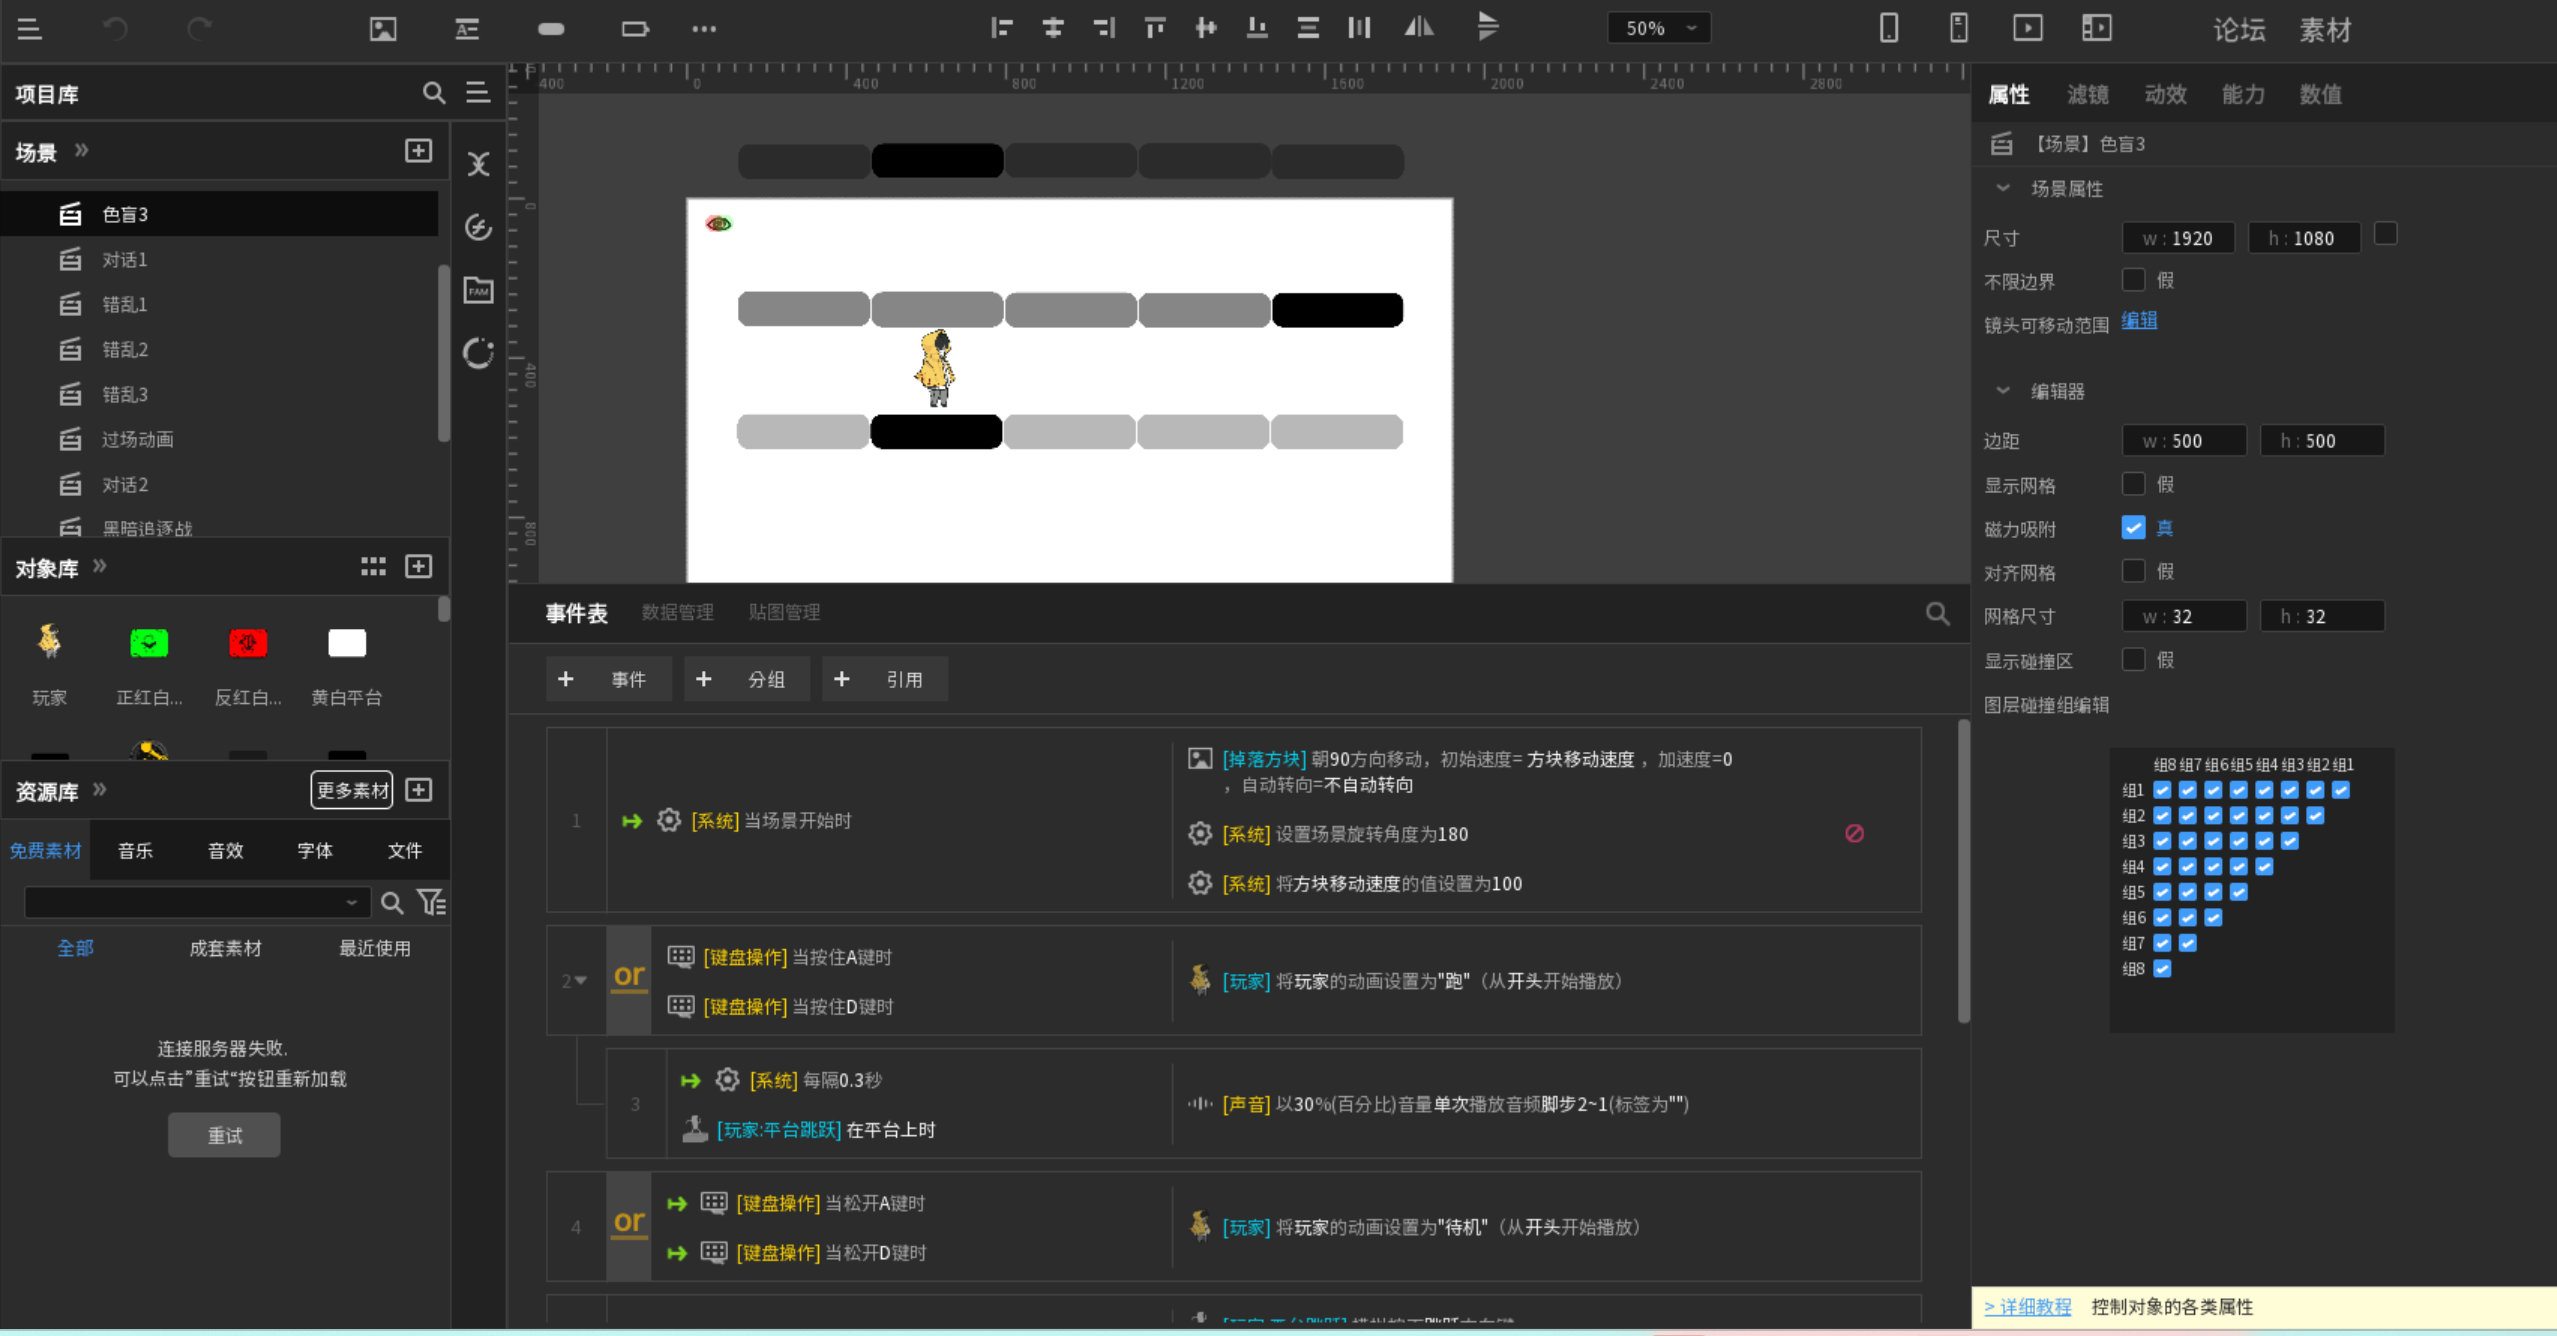Click the event table search icon

(x=1937, y=613)
